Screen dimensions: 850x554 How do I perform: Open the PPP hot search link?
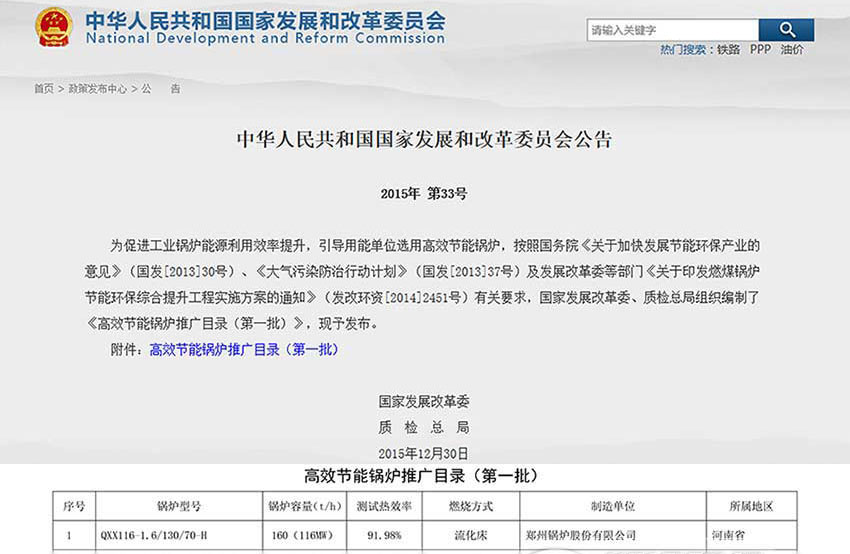coord(760,49)
